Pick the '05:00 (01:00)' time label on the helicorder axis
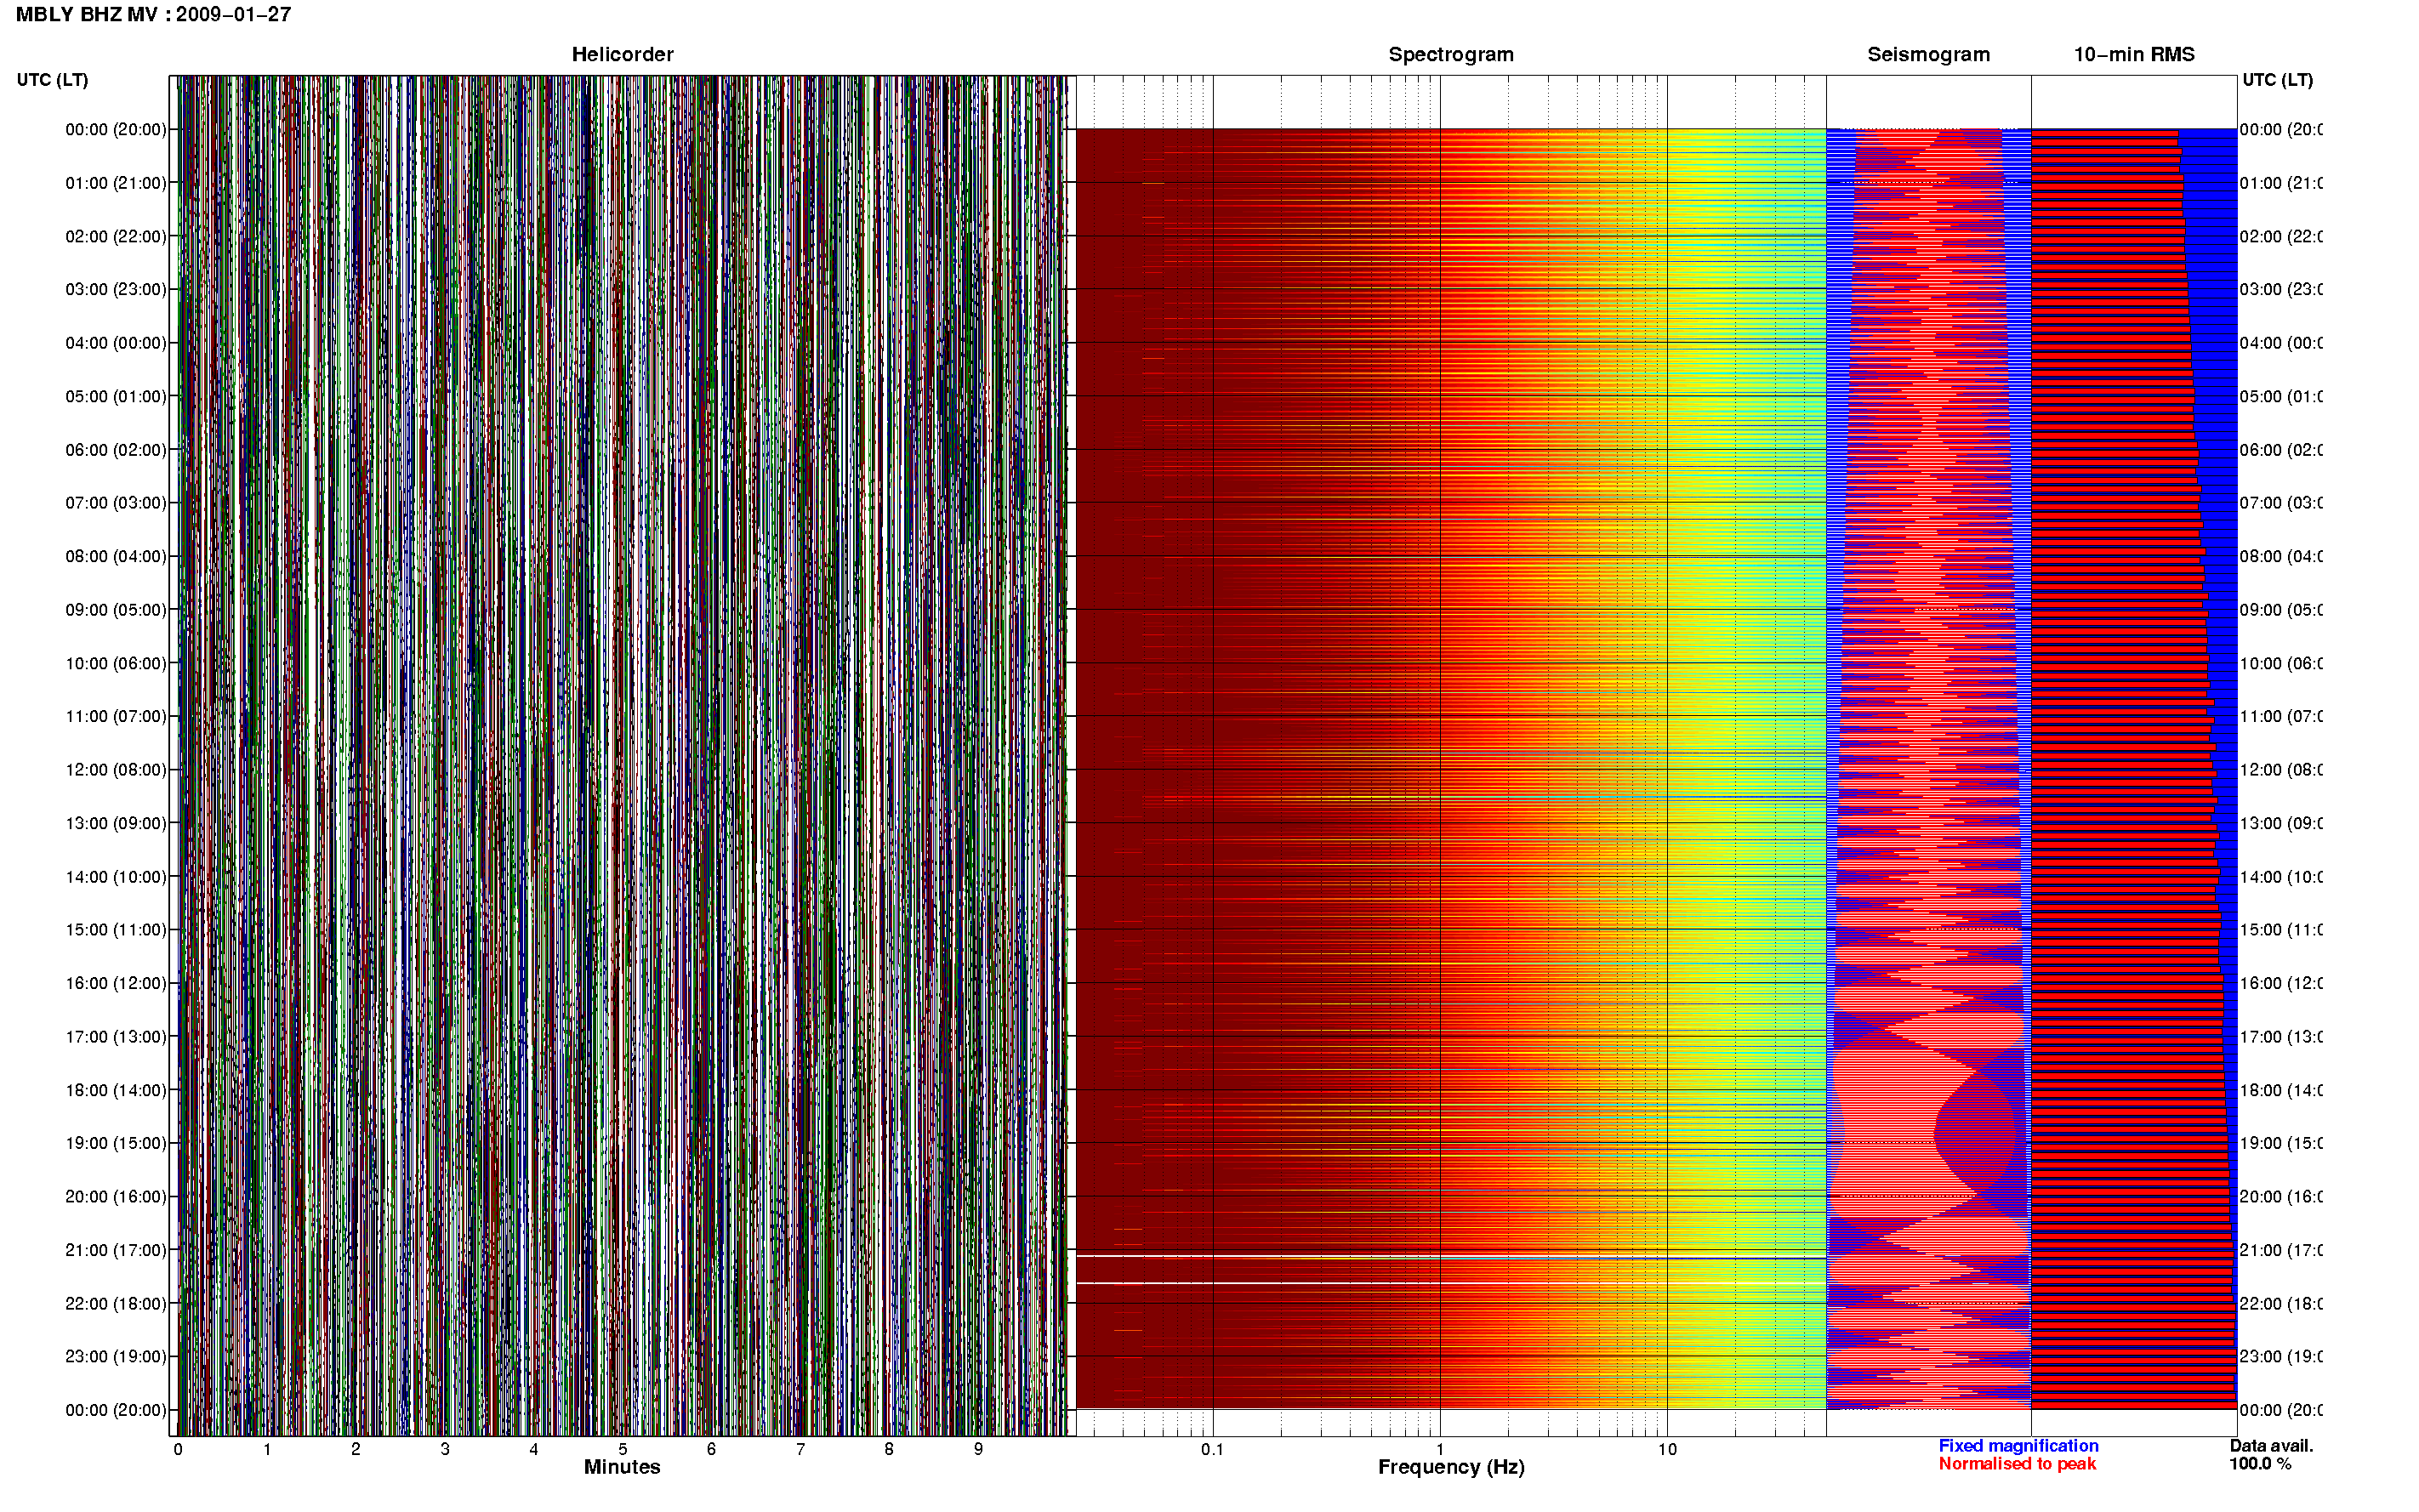Viewport: 2419px width, 1512px height. (116, 397)
